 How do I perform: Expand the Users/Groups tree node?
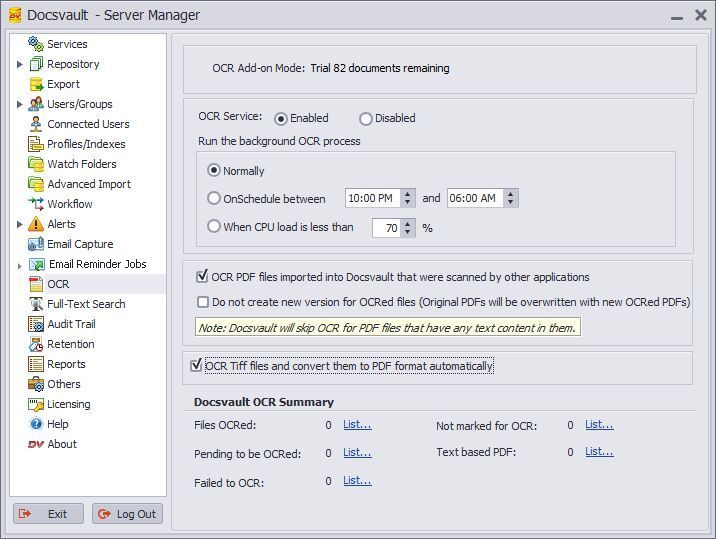[20, 104]
